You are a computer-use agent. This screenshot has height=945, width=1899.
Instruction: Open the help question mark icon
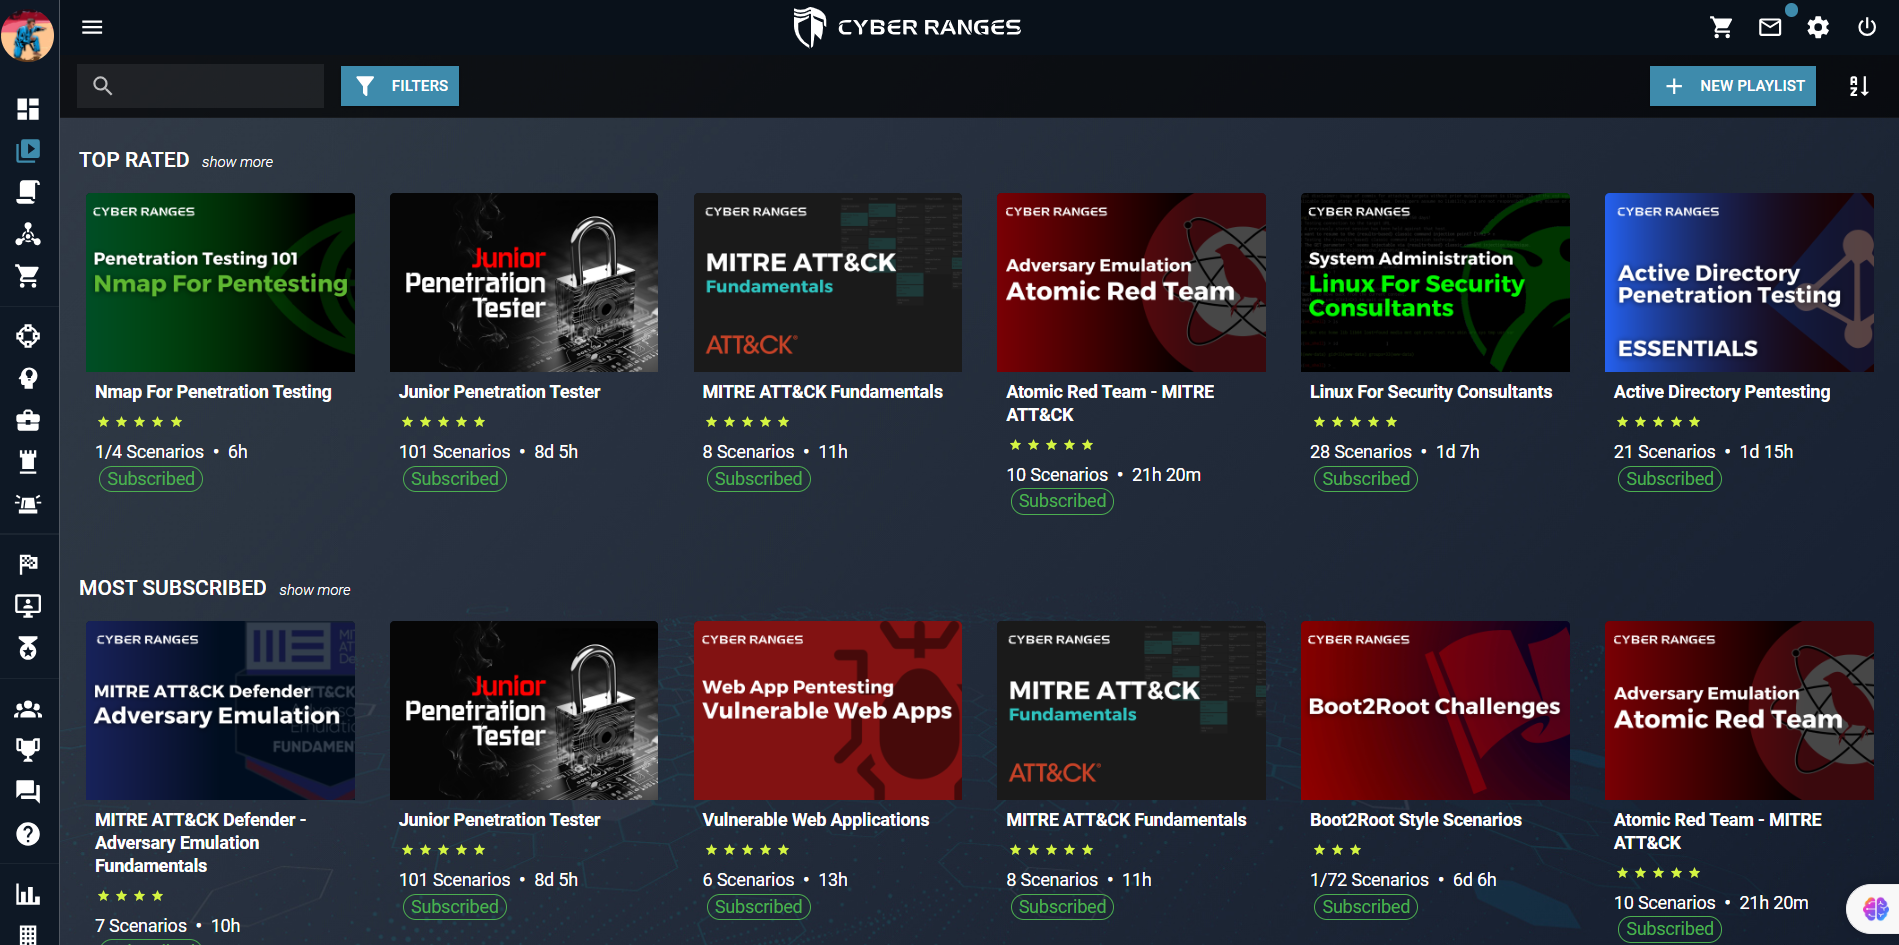click(28, 834)
